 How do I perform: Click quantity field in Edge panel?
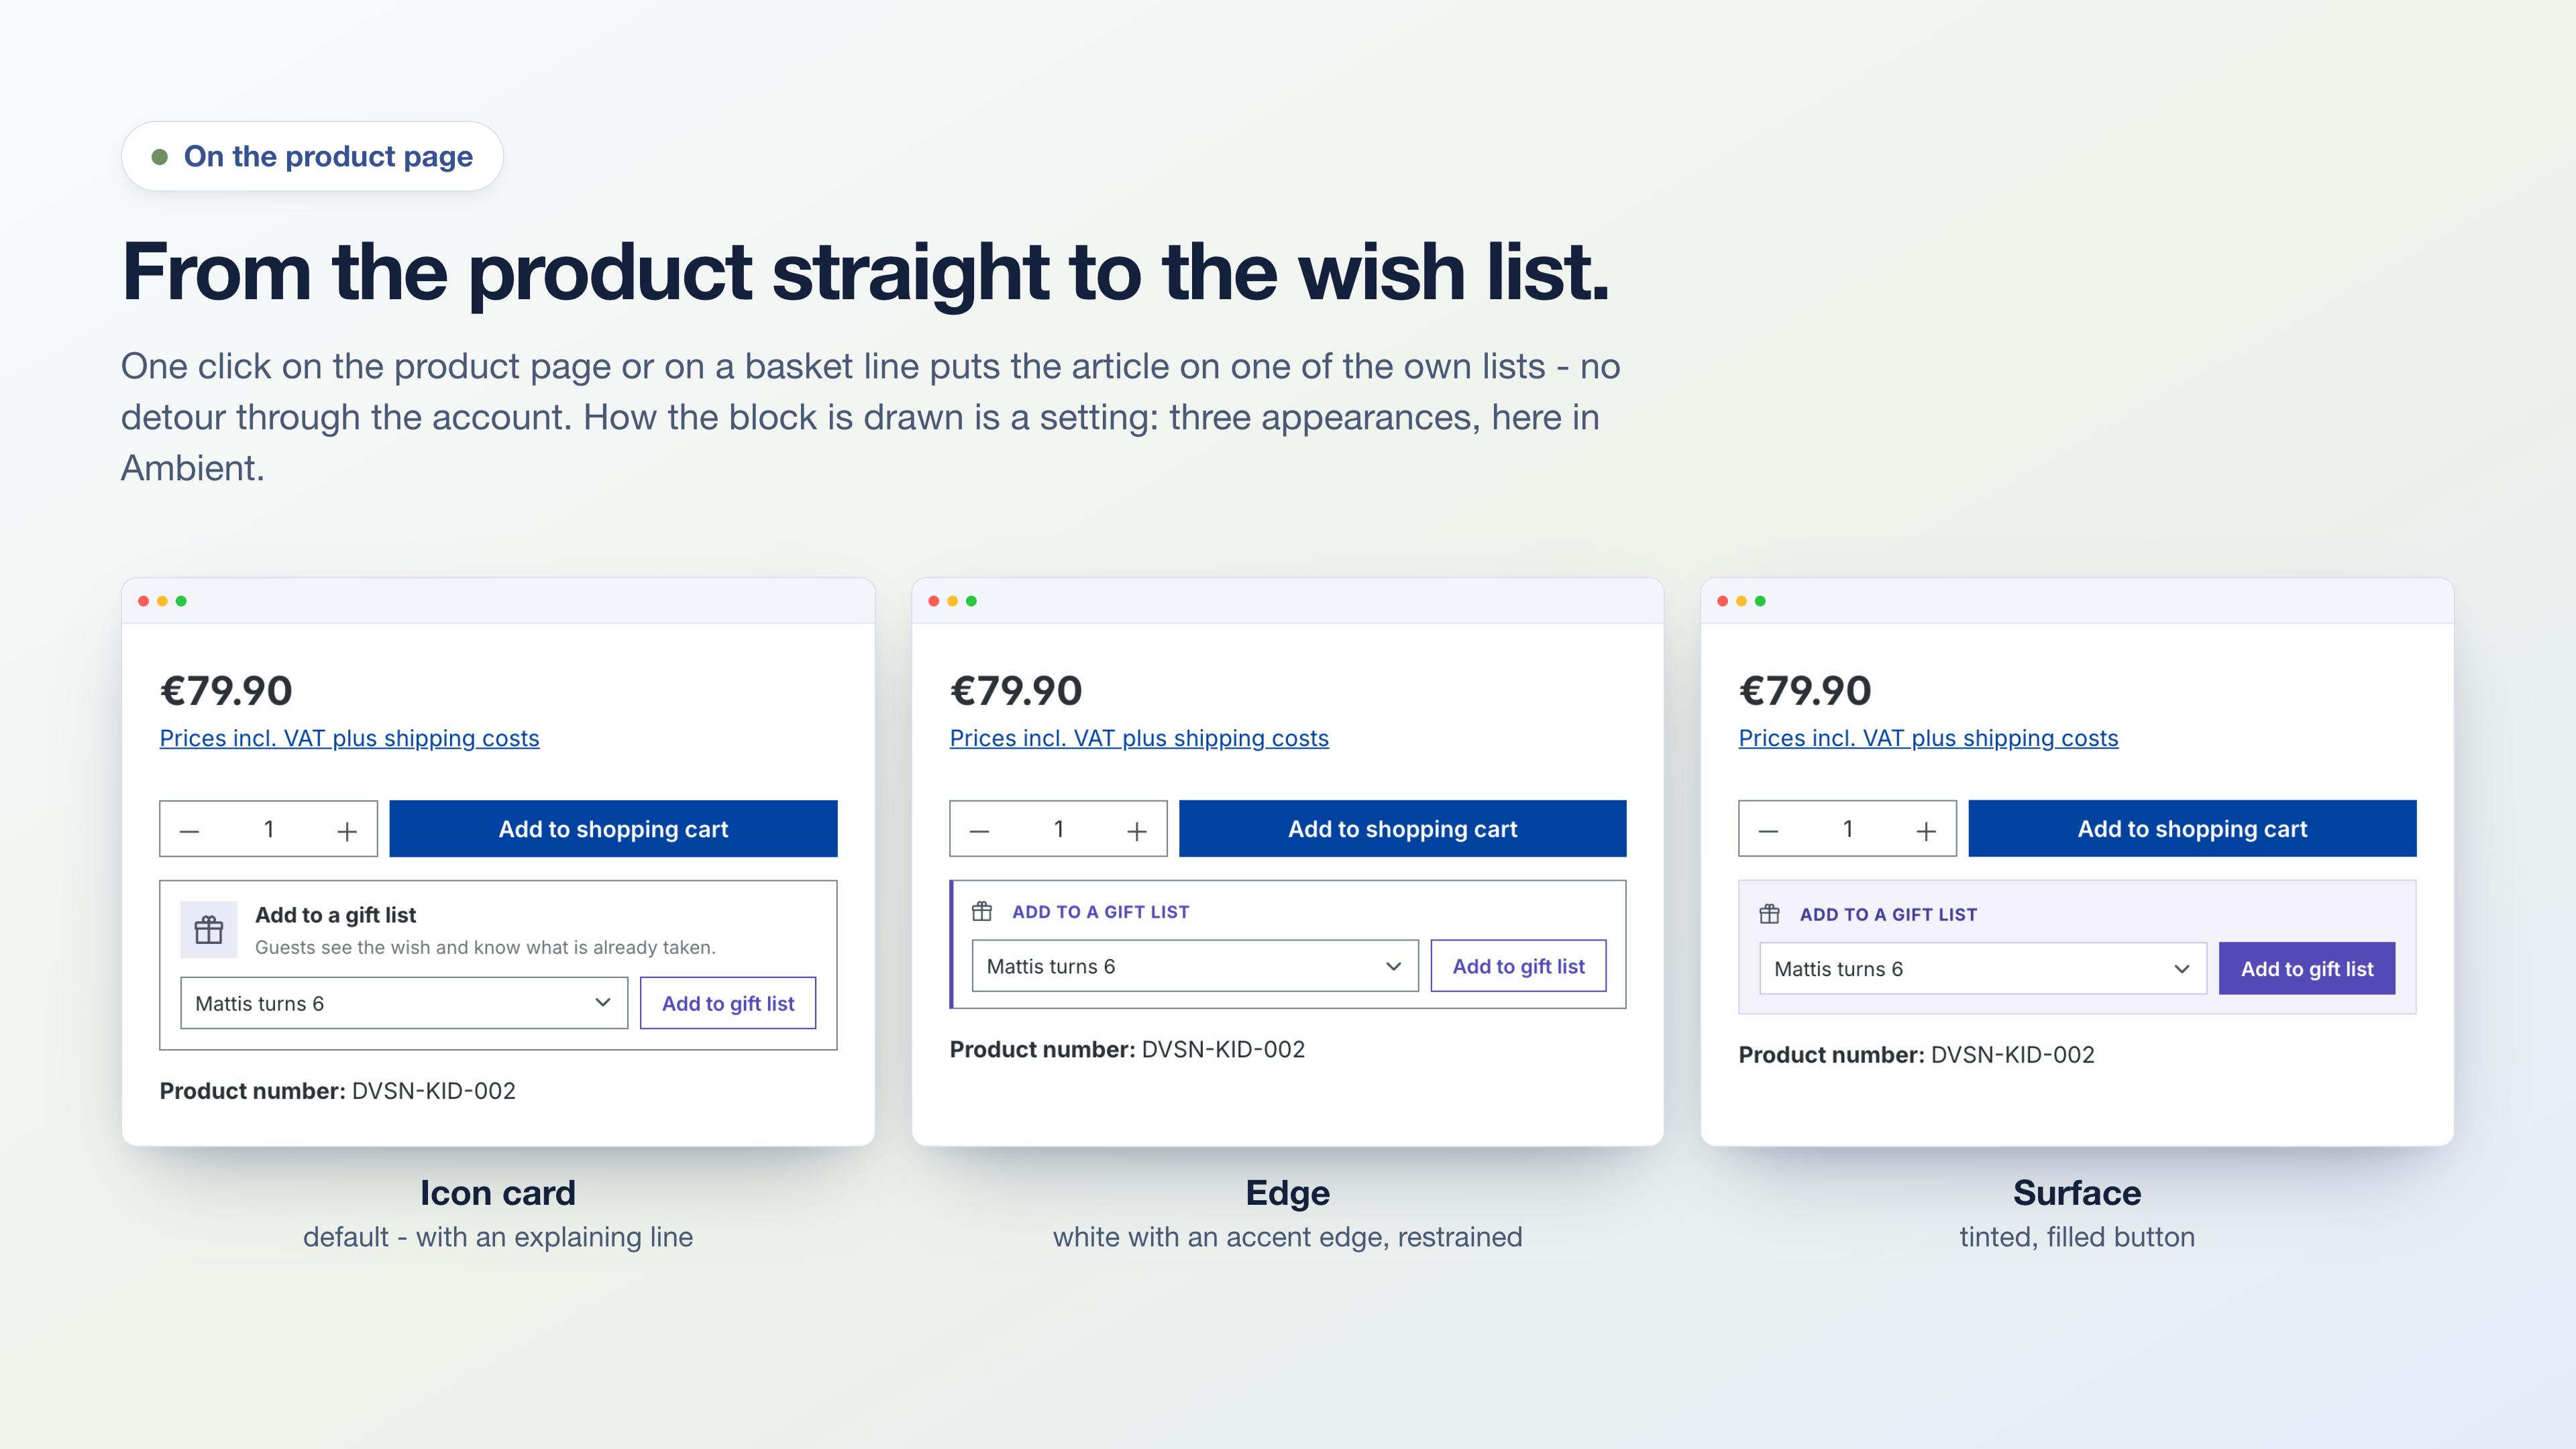pos(1058,829)
